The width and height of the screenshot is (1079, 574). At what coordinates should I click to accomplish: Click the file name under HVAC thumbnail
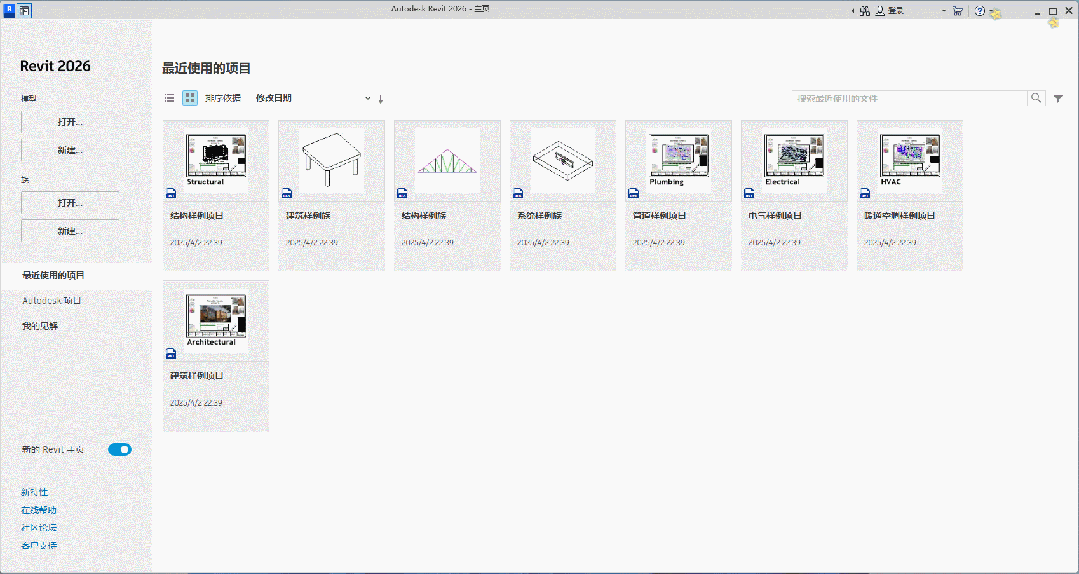click(899, 215)
